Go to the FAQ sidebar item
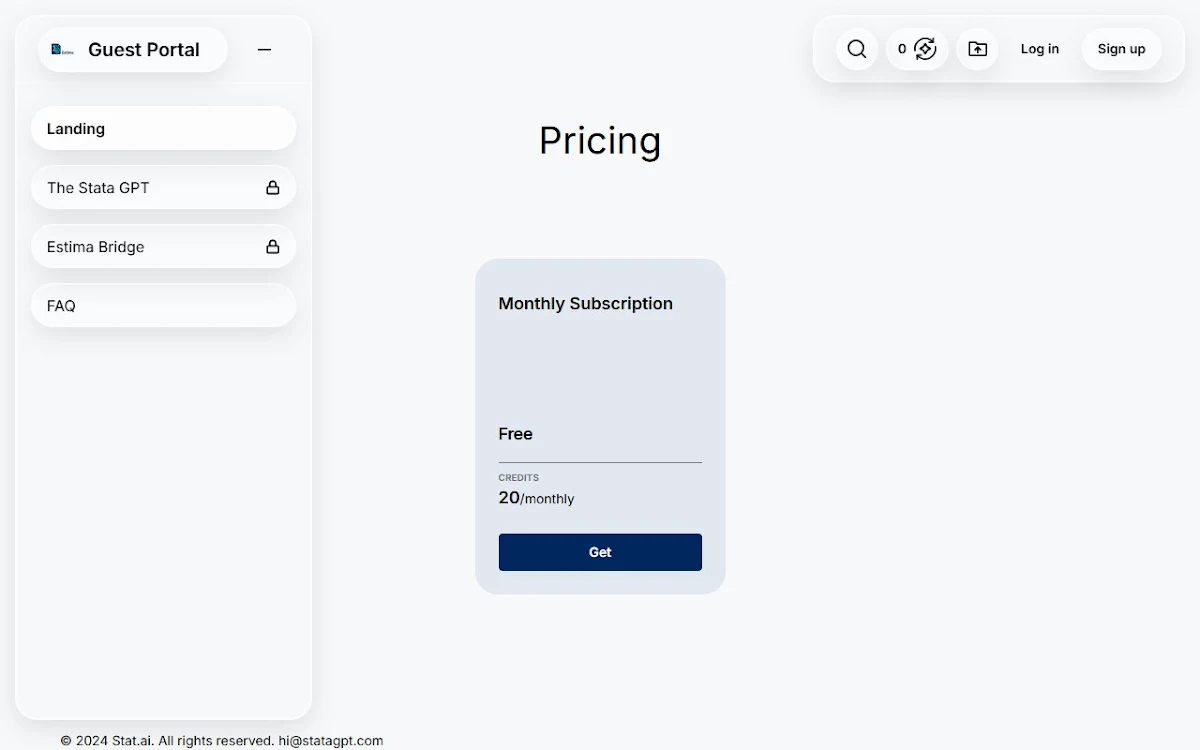Image resolution: width=1200 pixels, height=750 pixels. (163, 306)
